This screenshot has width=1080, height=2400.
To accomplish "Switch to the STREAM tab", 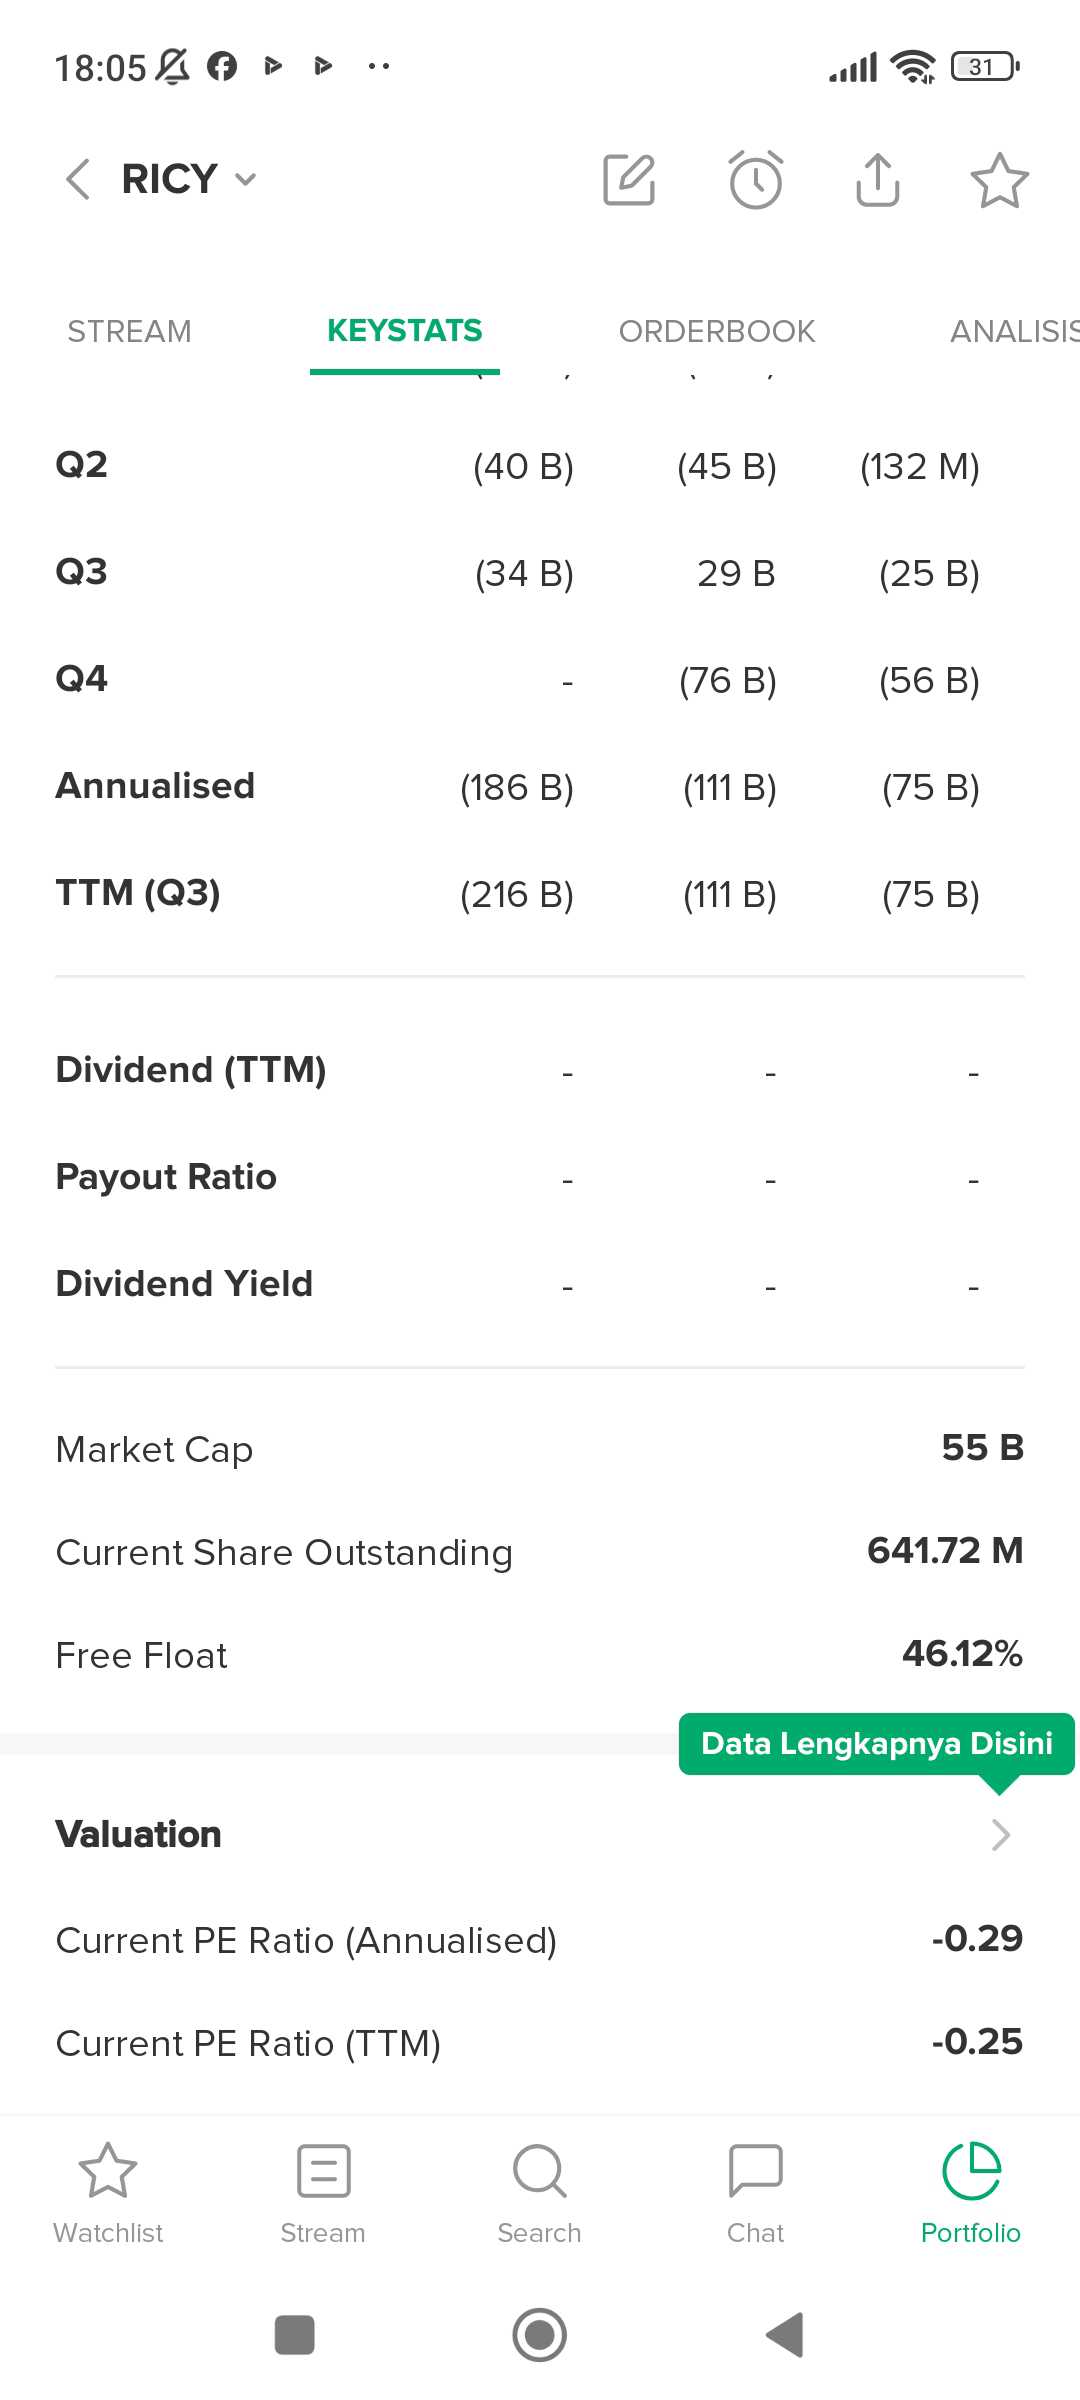I will 129,331.
